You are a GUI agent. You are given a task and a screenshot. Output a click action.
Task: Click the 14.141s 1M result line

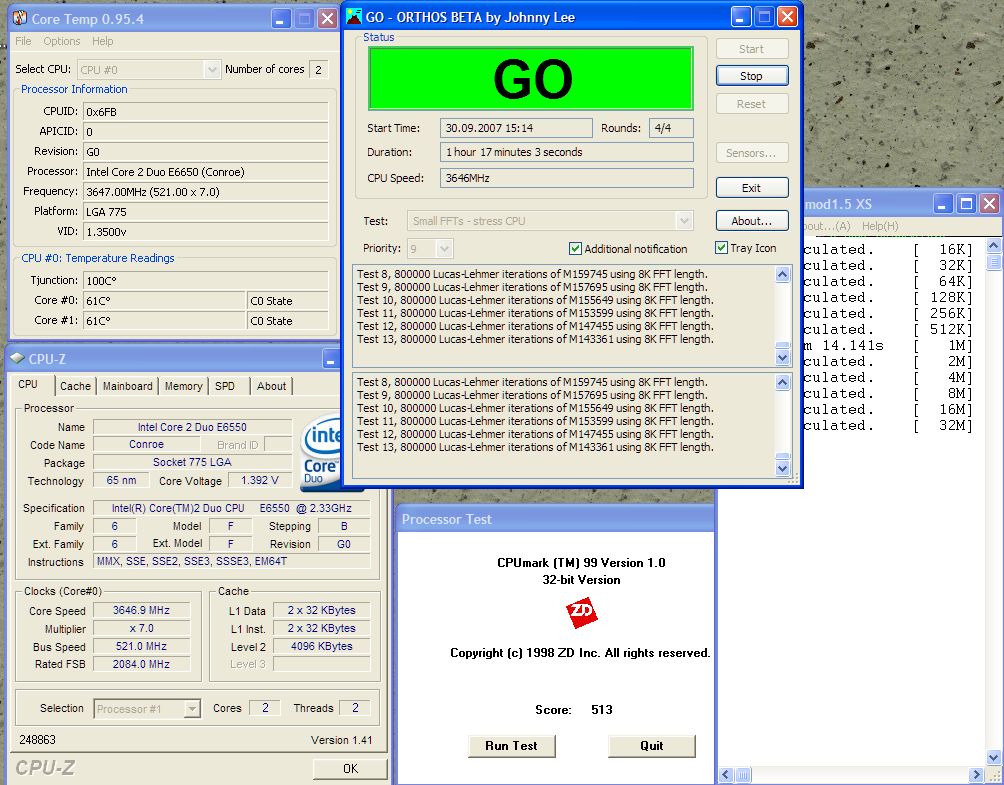point(887,345)
